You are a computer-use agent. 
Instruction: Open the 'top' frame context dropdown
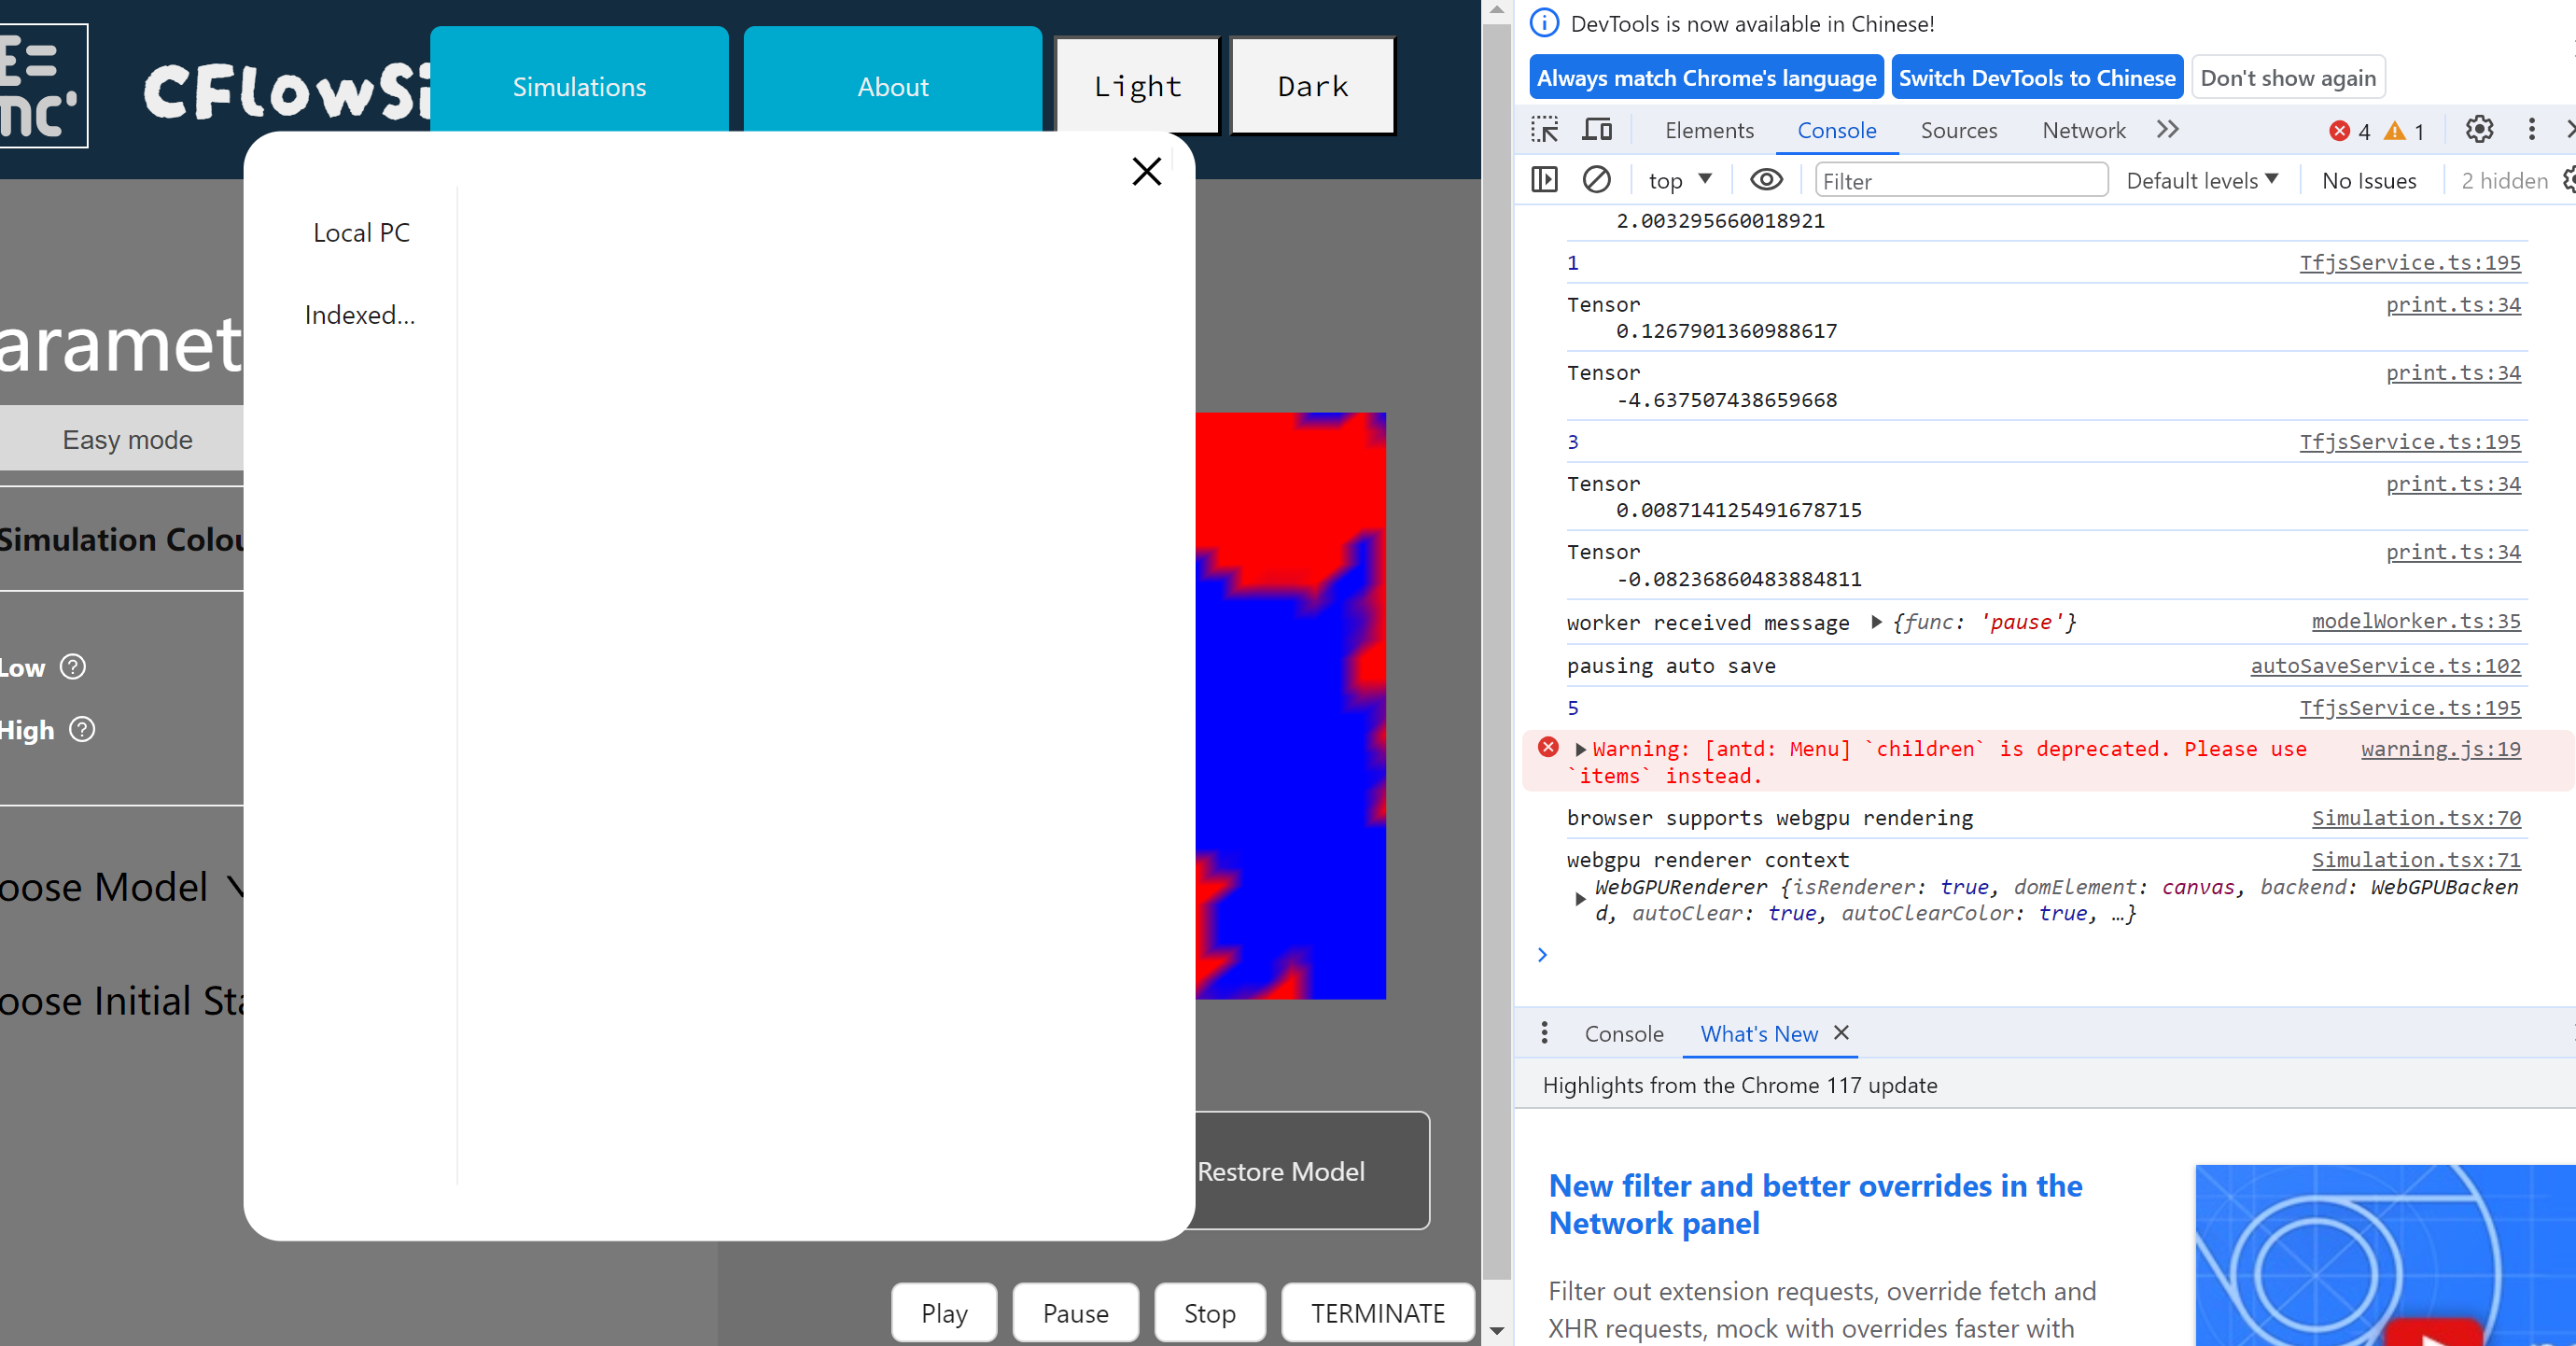[1678, 180]
